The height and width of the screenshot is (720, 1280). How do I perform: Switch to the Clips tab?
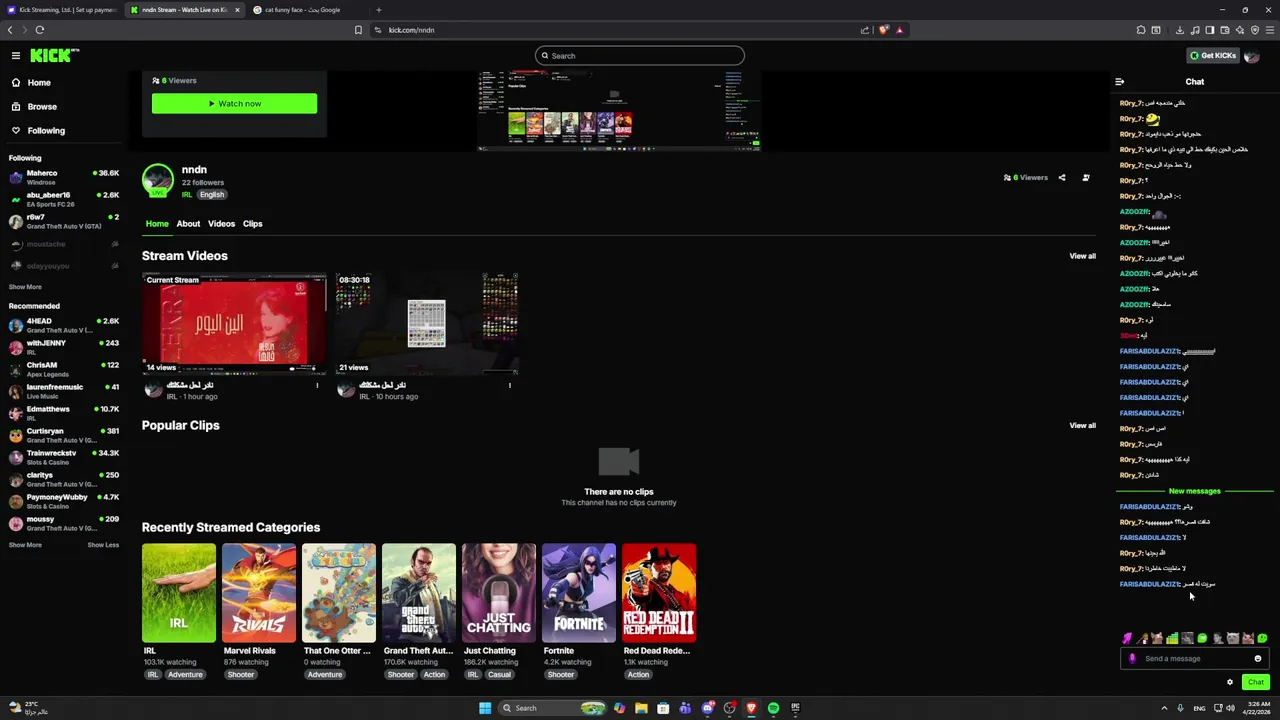(252, 224)
